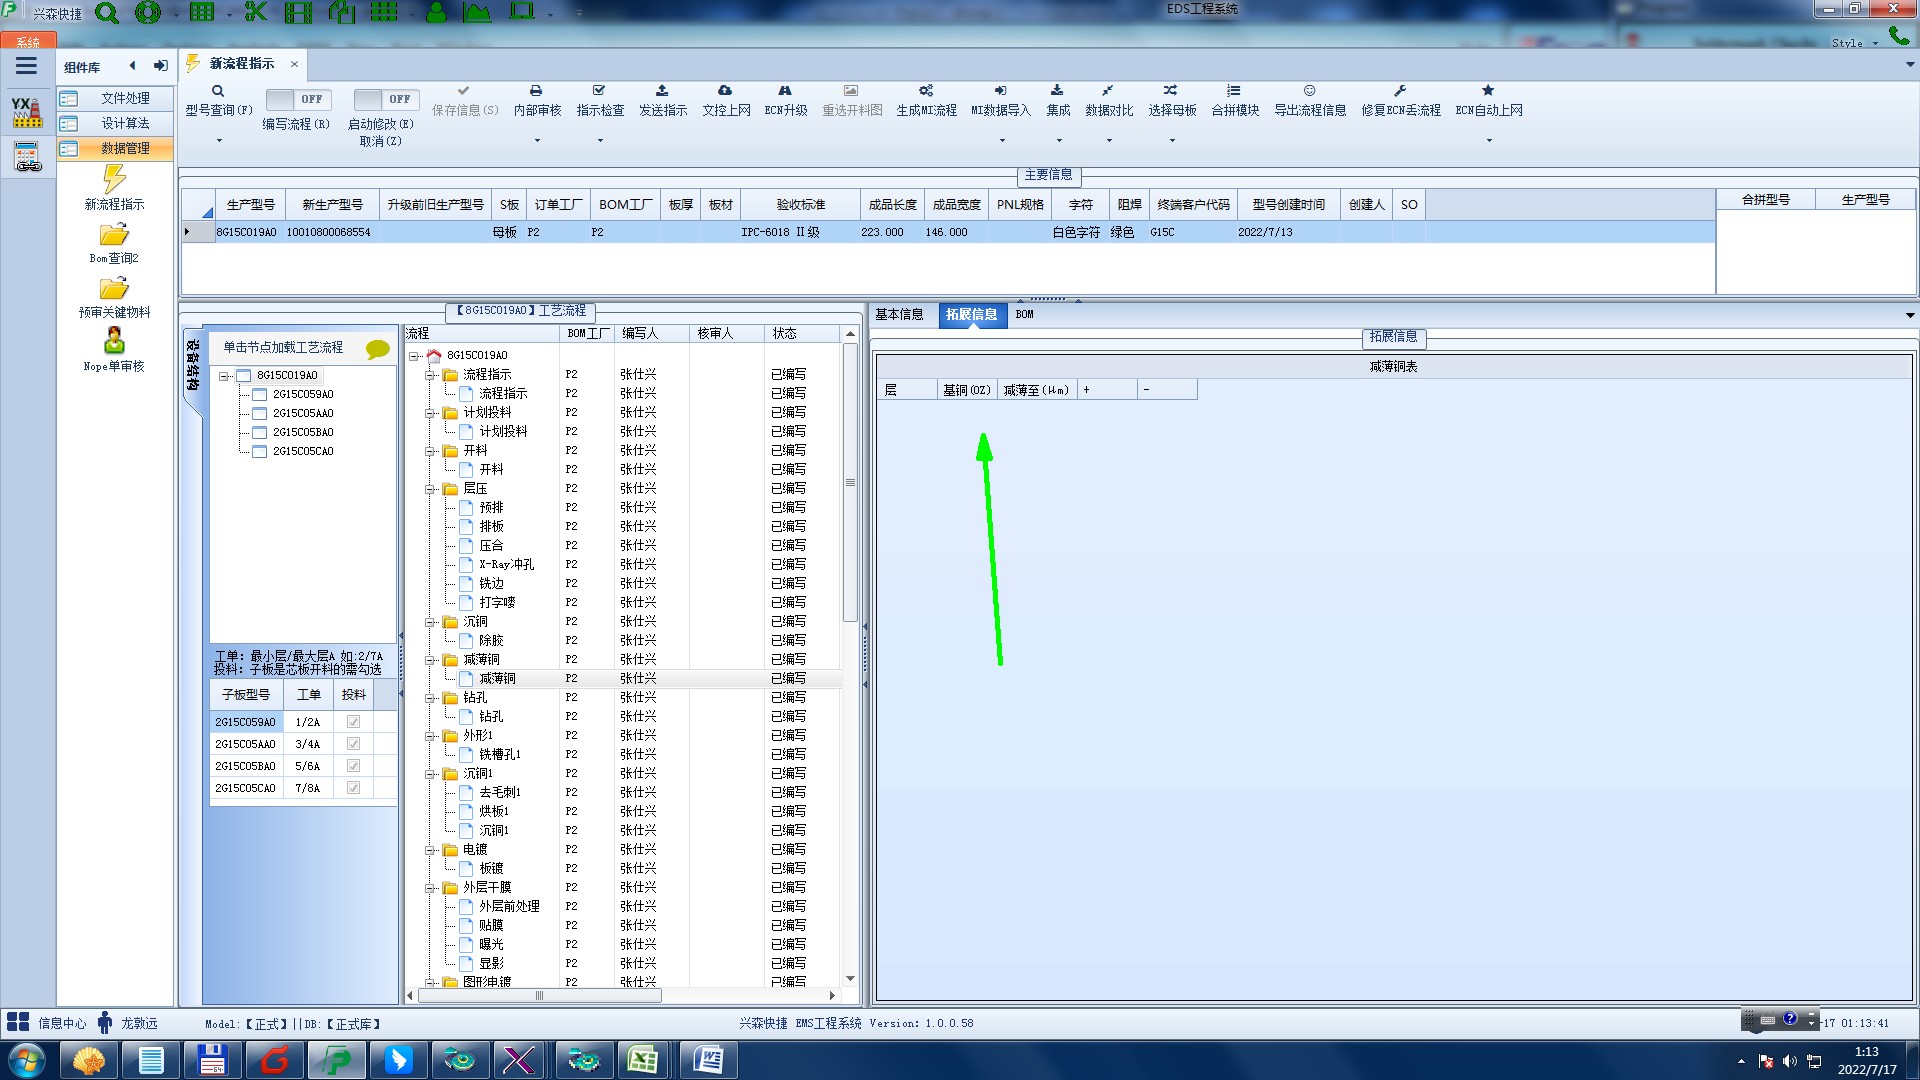Collapse the 层压 folder node
Image resolution: width=1920 pixels, height=1080 pixels.
tap(430, 489)
